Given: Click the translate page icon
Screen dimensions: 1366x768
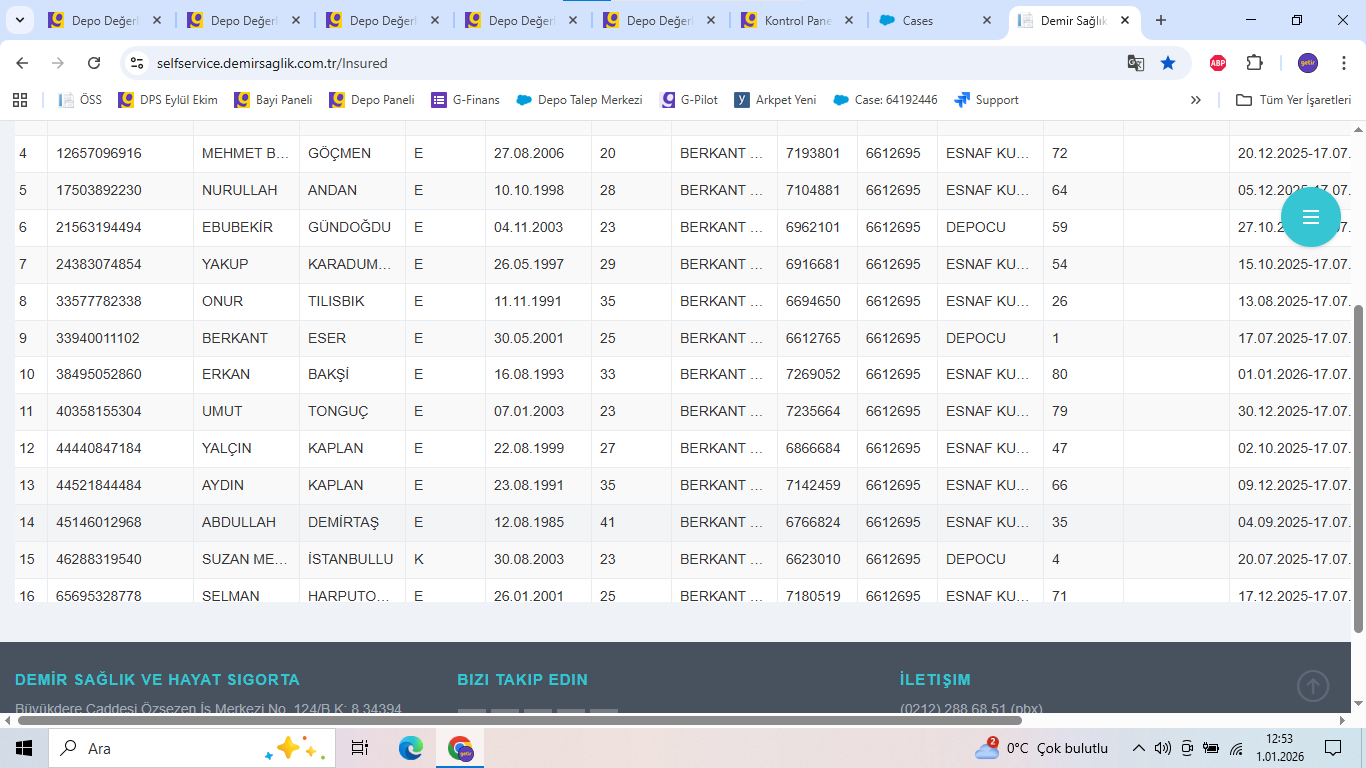Looking at the screenshot, I should (x=1136, y=63).
